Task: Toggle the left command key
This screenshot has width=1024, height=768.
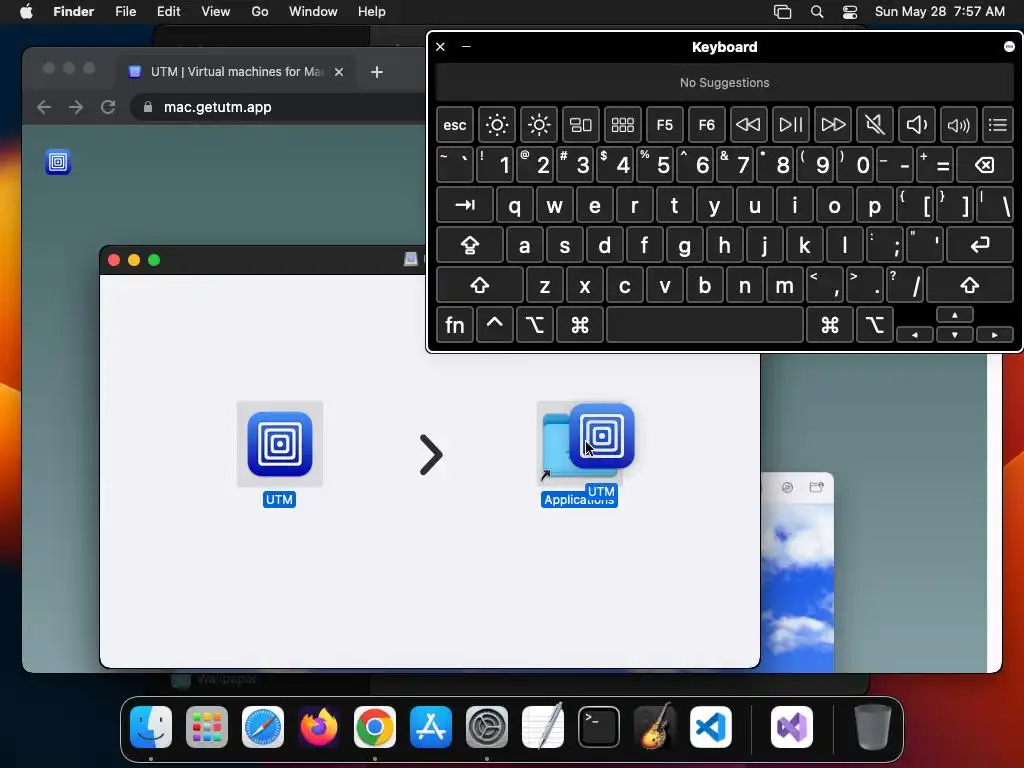Action: (x=580, y=325)
